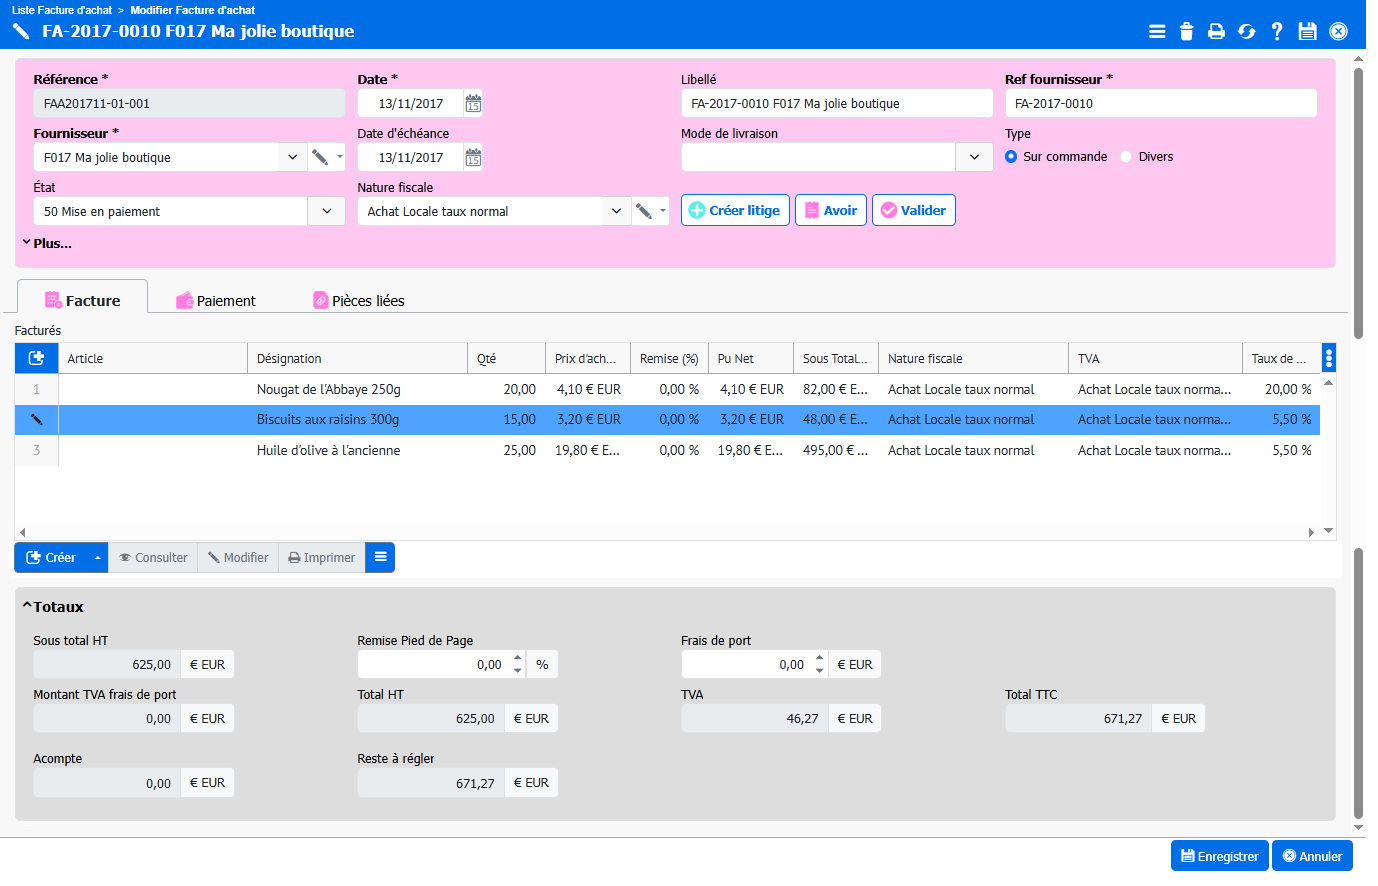The image size is (1378, 886).
Task: Select the Sur commande radio button
Action: pyautogui.click(x=1011, y=157)
